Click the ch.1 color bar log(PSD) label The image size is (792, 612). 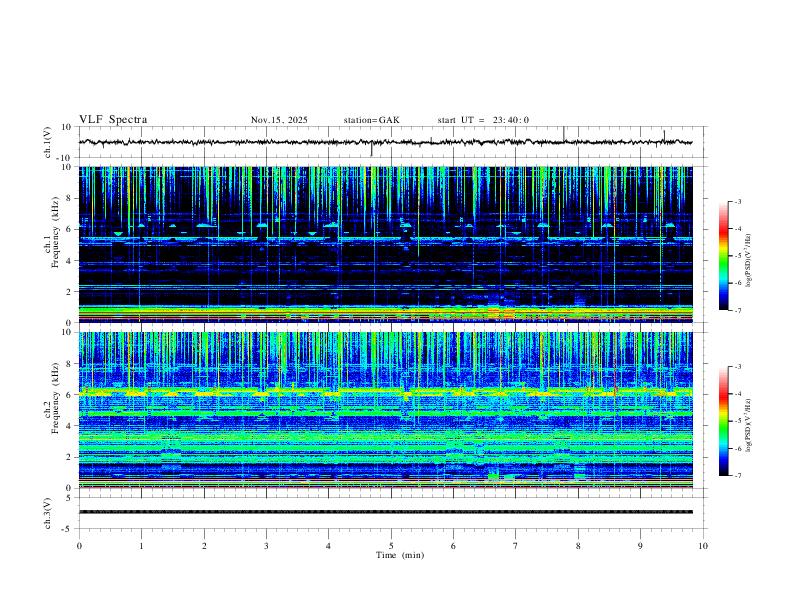pyautogui.click(x=749, y=261)
